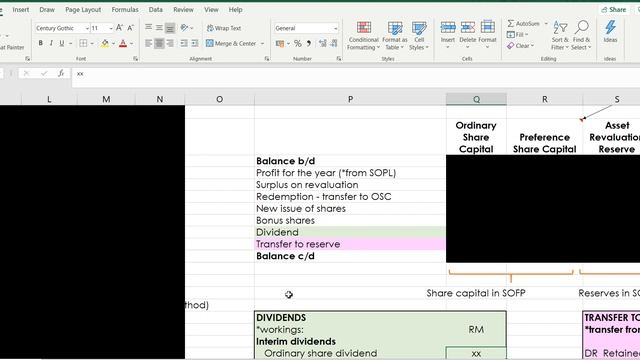Toggle bold formatting
Viewport: 640px width, 360px height.
[x=40, y=43]
